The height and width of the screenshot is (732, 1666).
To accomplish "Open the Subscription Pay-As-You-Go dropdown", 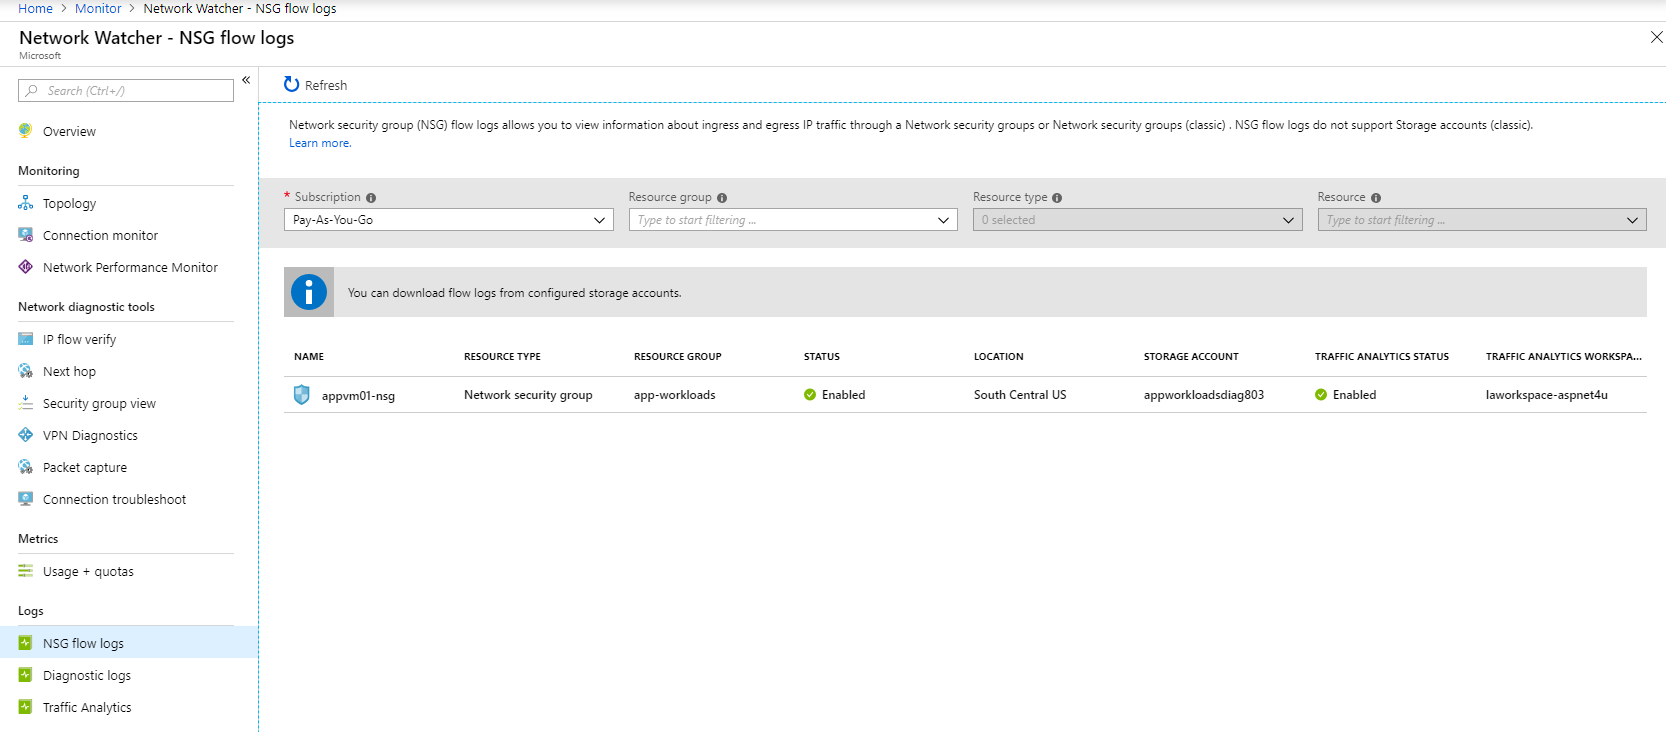I will 449,220.
